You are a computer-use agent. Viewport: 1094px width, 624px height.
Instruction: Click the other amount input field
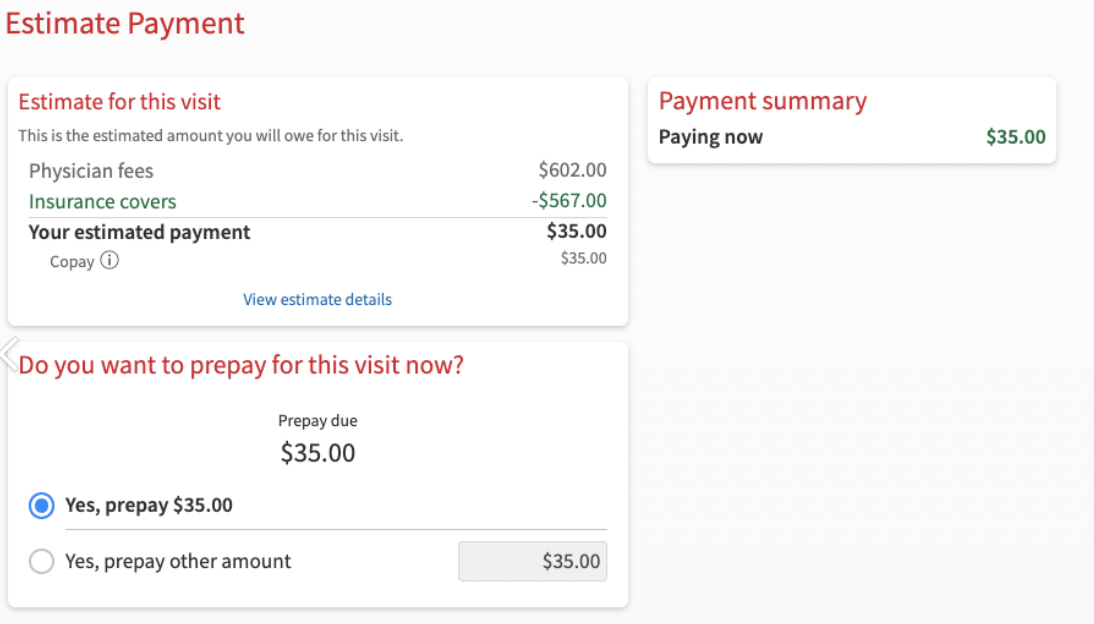[532, 562]
